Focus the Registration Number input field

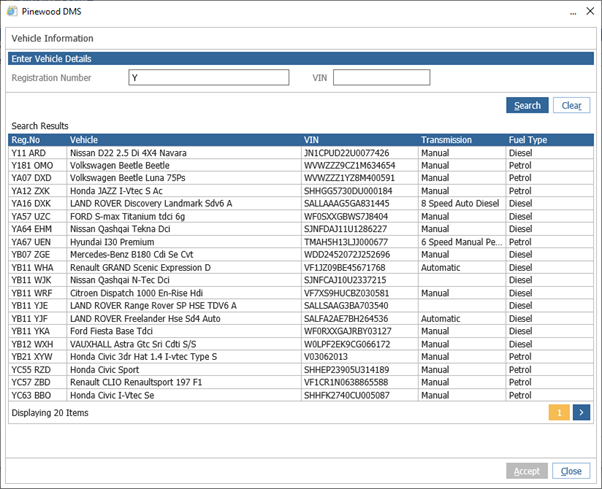[209, 78]
